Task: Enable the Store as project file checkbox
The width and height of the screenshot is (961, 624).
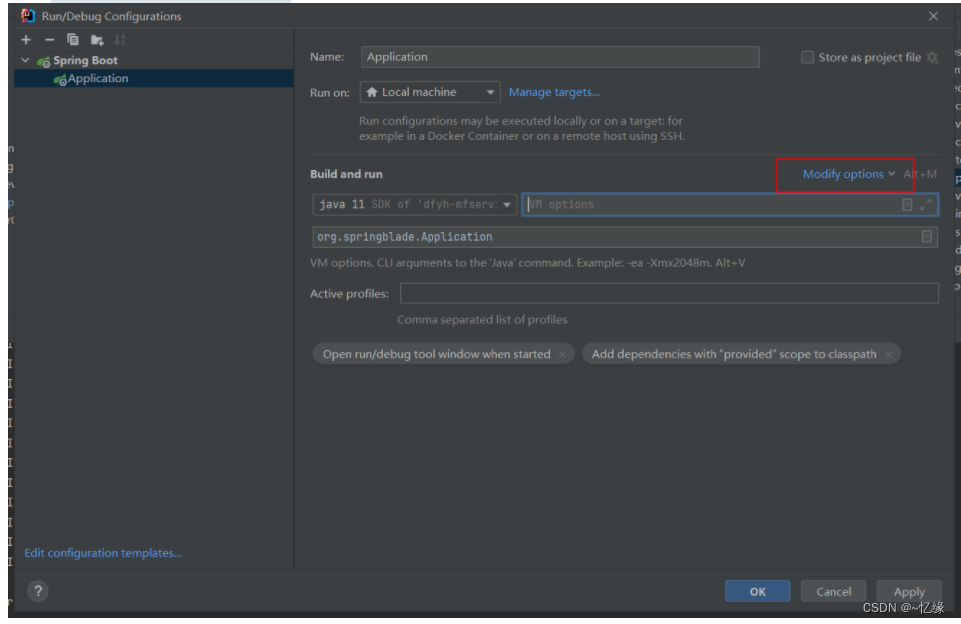Action: click(x=807, y=58)
